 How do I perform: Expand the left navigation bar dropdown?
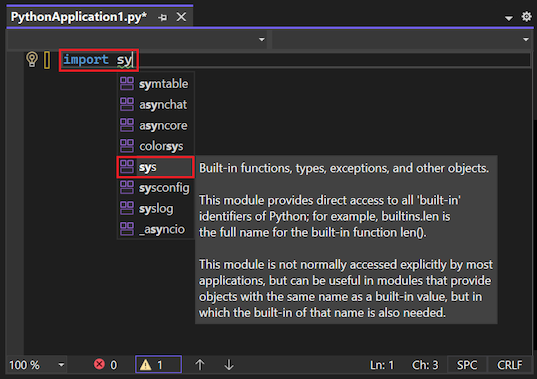262,39
